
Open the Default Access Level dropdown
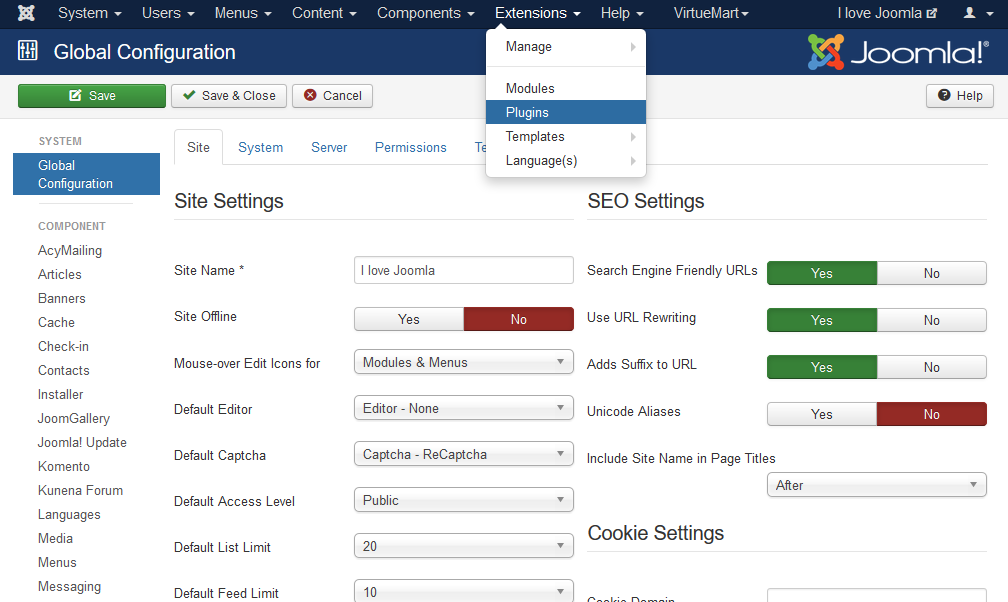coord(464,500)
